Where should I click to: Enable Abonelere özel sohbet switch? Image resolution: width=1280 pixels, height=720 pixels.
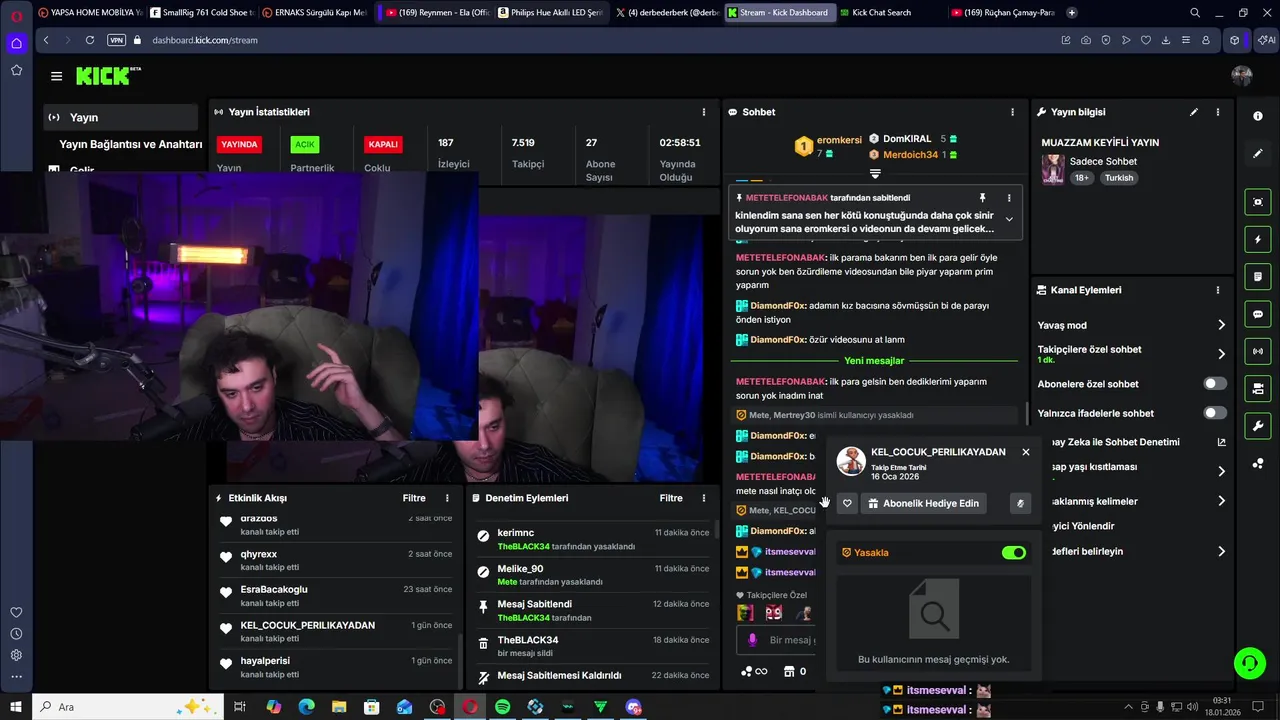click(x=1215, y=384)
